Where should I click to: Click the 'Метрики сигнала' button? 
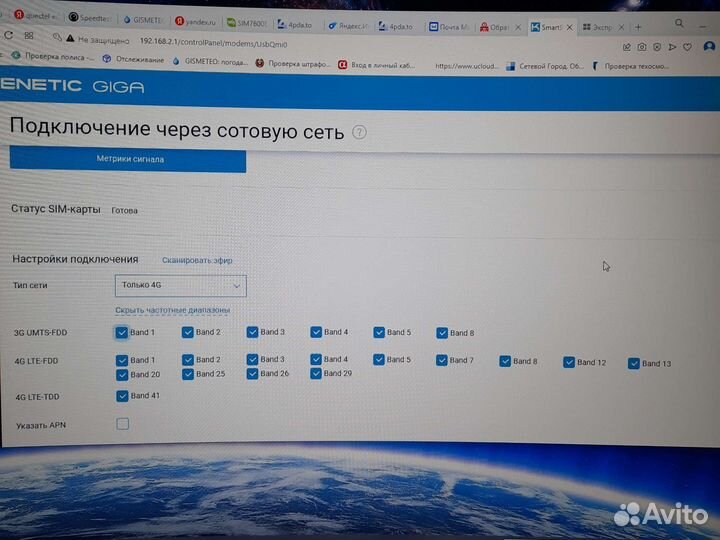point(128,159)
